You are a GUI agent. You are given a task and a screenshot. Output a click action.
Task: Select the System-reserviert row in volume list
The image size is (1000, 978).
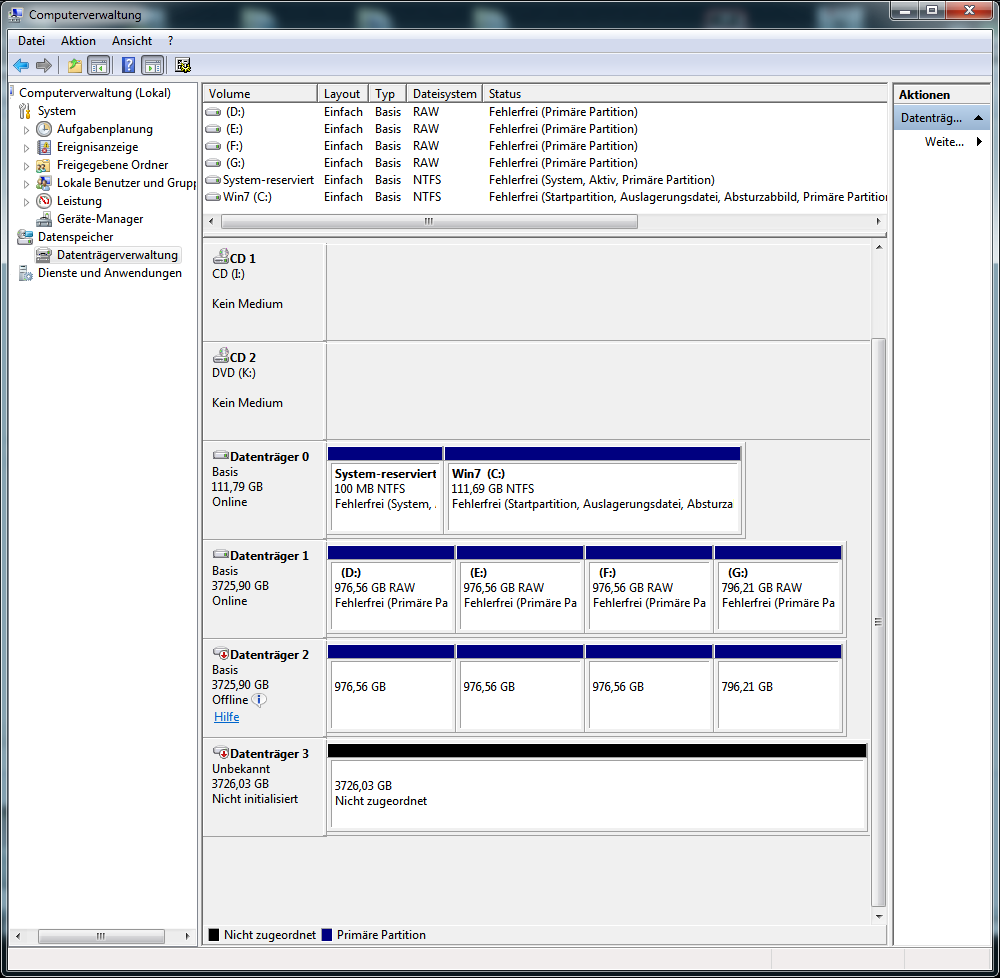click(545, 180)
